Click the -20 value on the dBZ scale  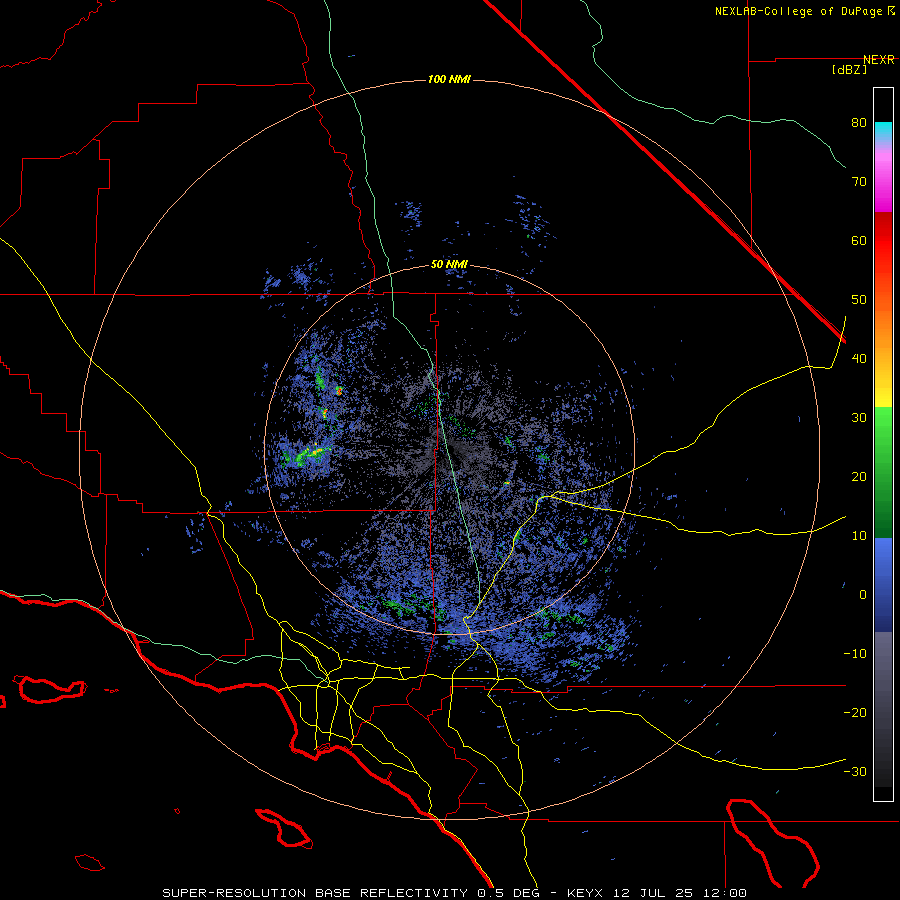(855, 712)
